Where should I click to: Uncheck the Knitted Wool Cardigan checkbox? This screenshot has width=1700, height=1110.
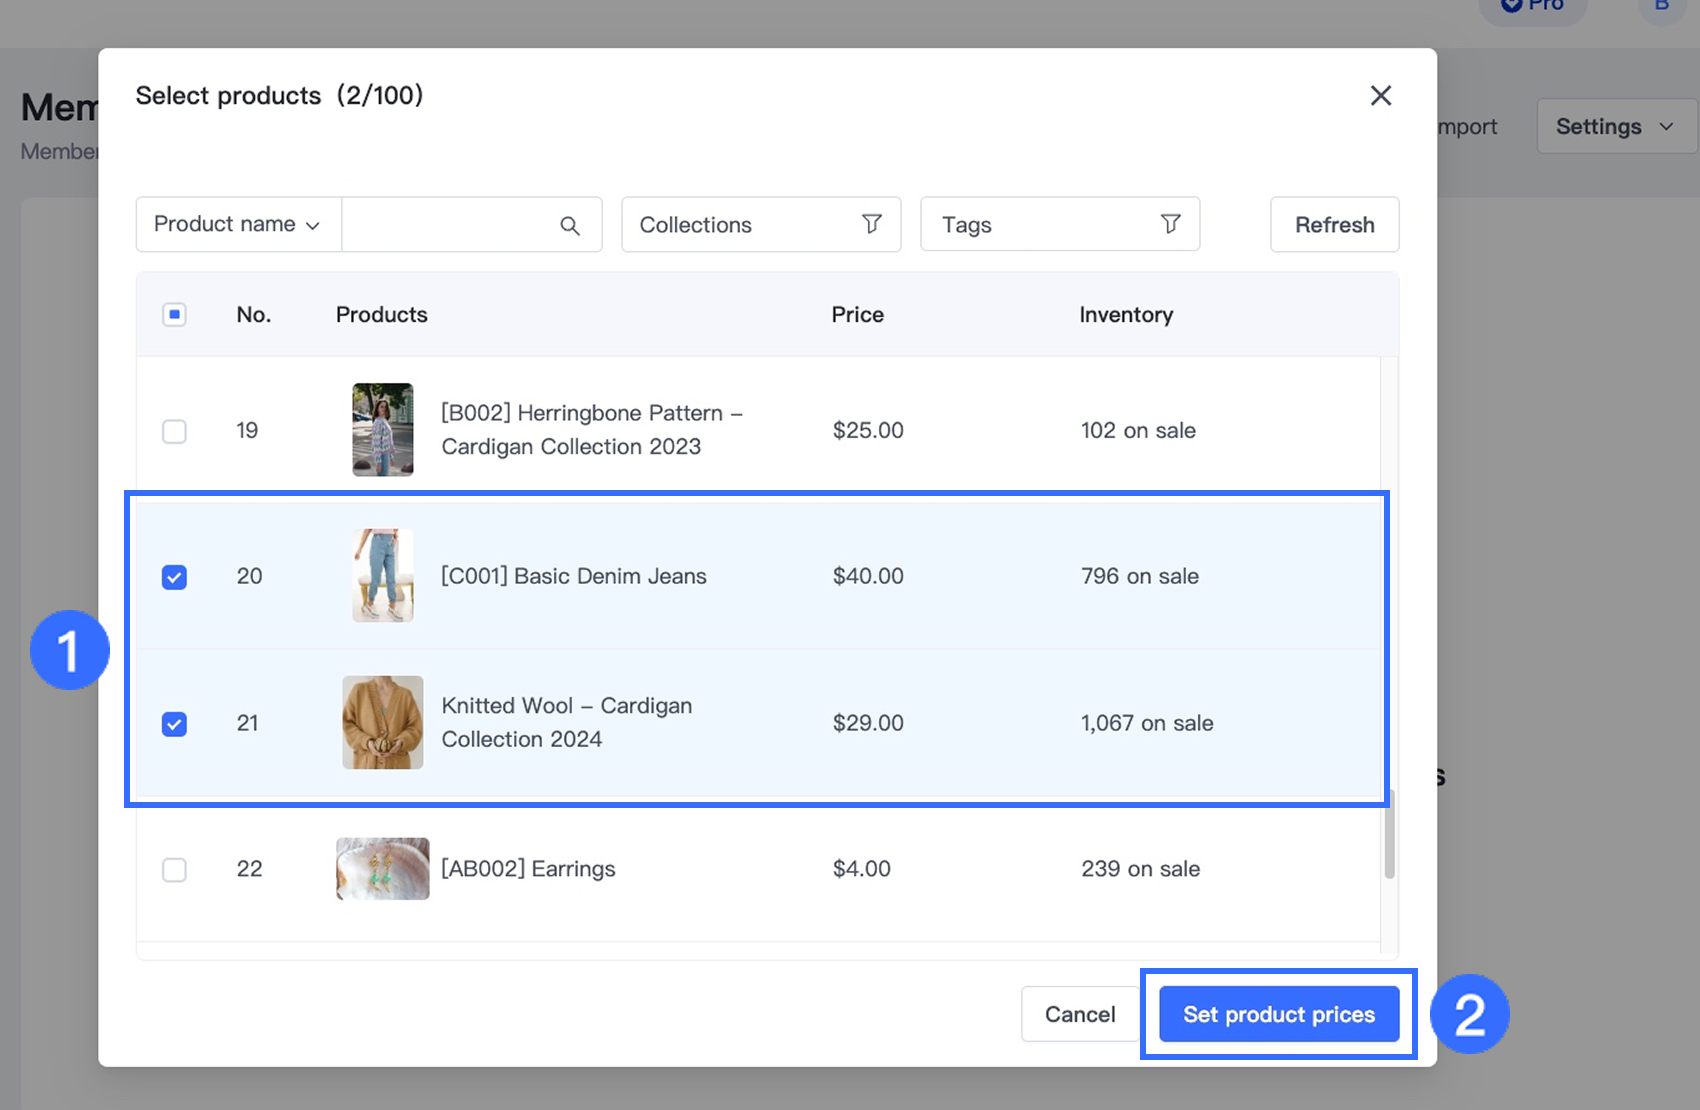coord(174,724)
